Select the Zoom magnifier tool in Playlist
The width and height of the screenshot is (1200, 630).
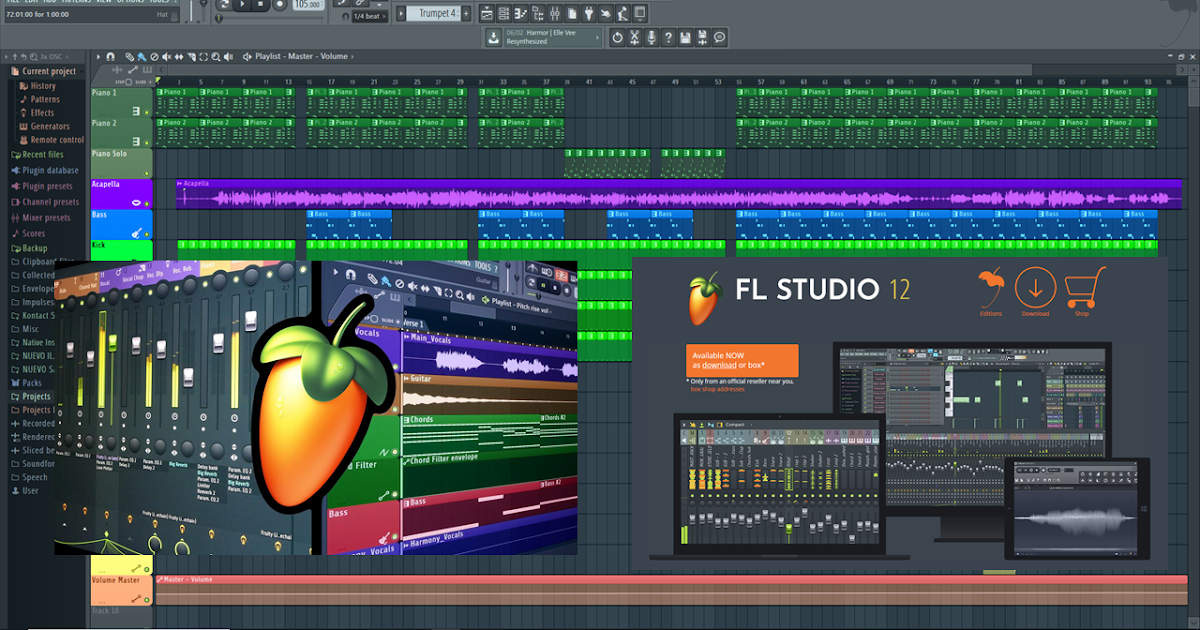(x=215, y=56)
